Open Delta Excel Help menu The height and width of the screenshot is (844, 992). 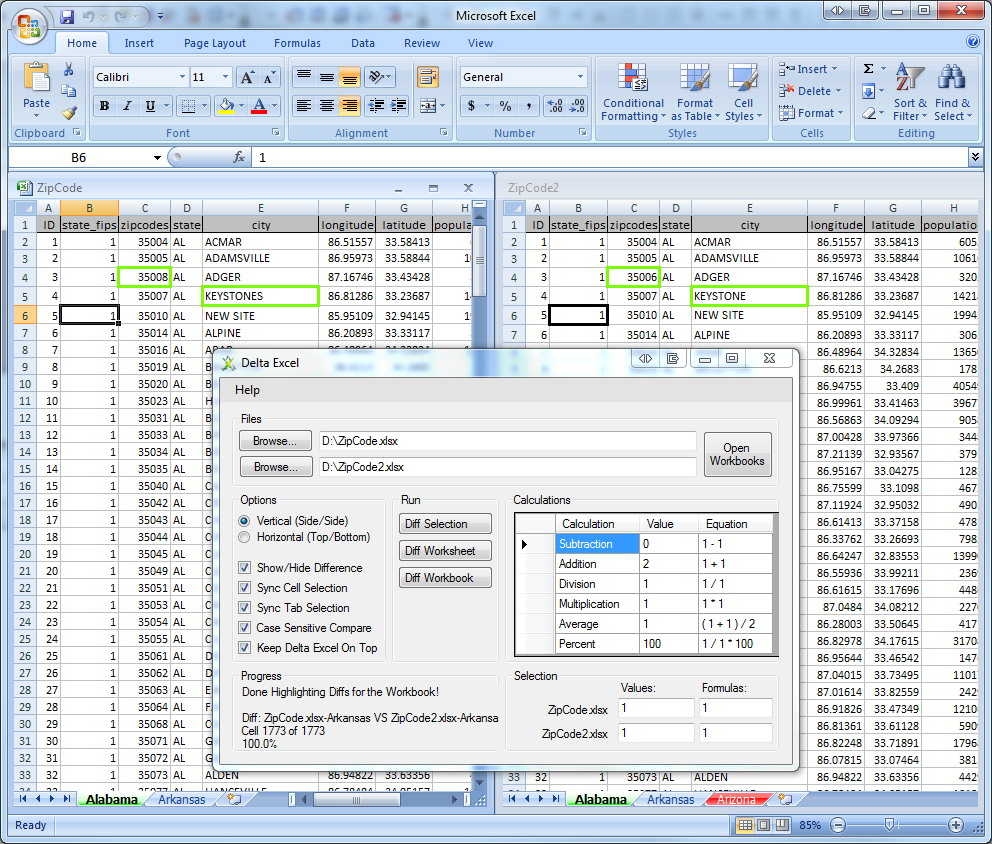[247, 390]
